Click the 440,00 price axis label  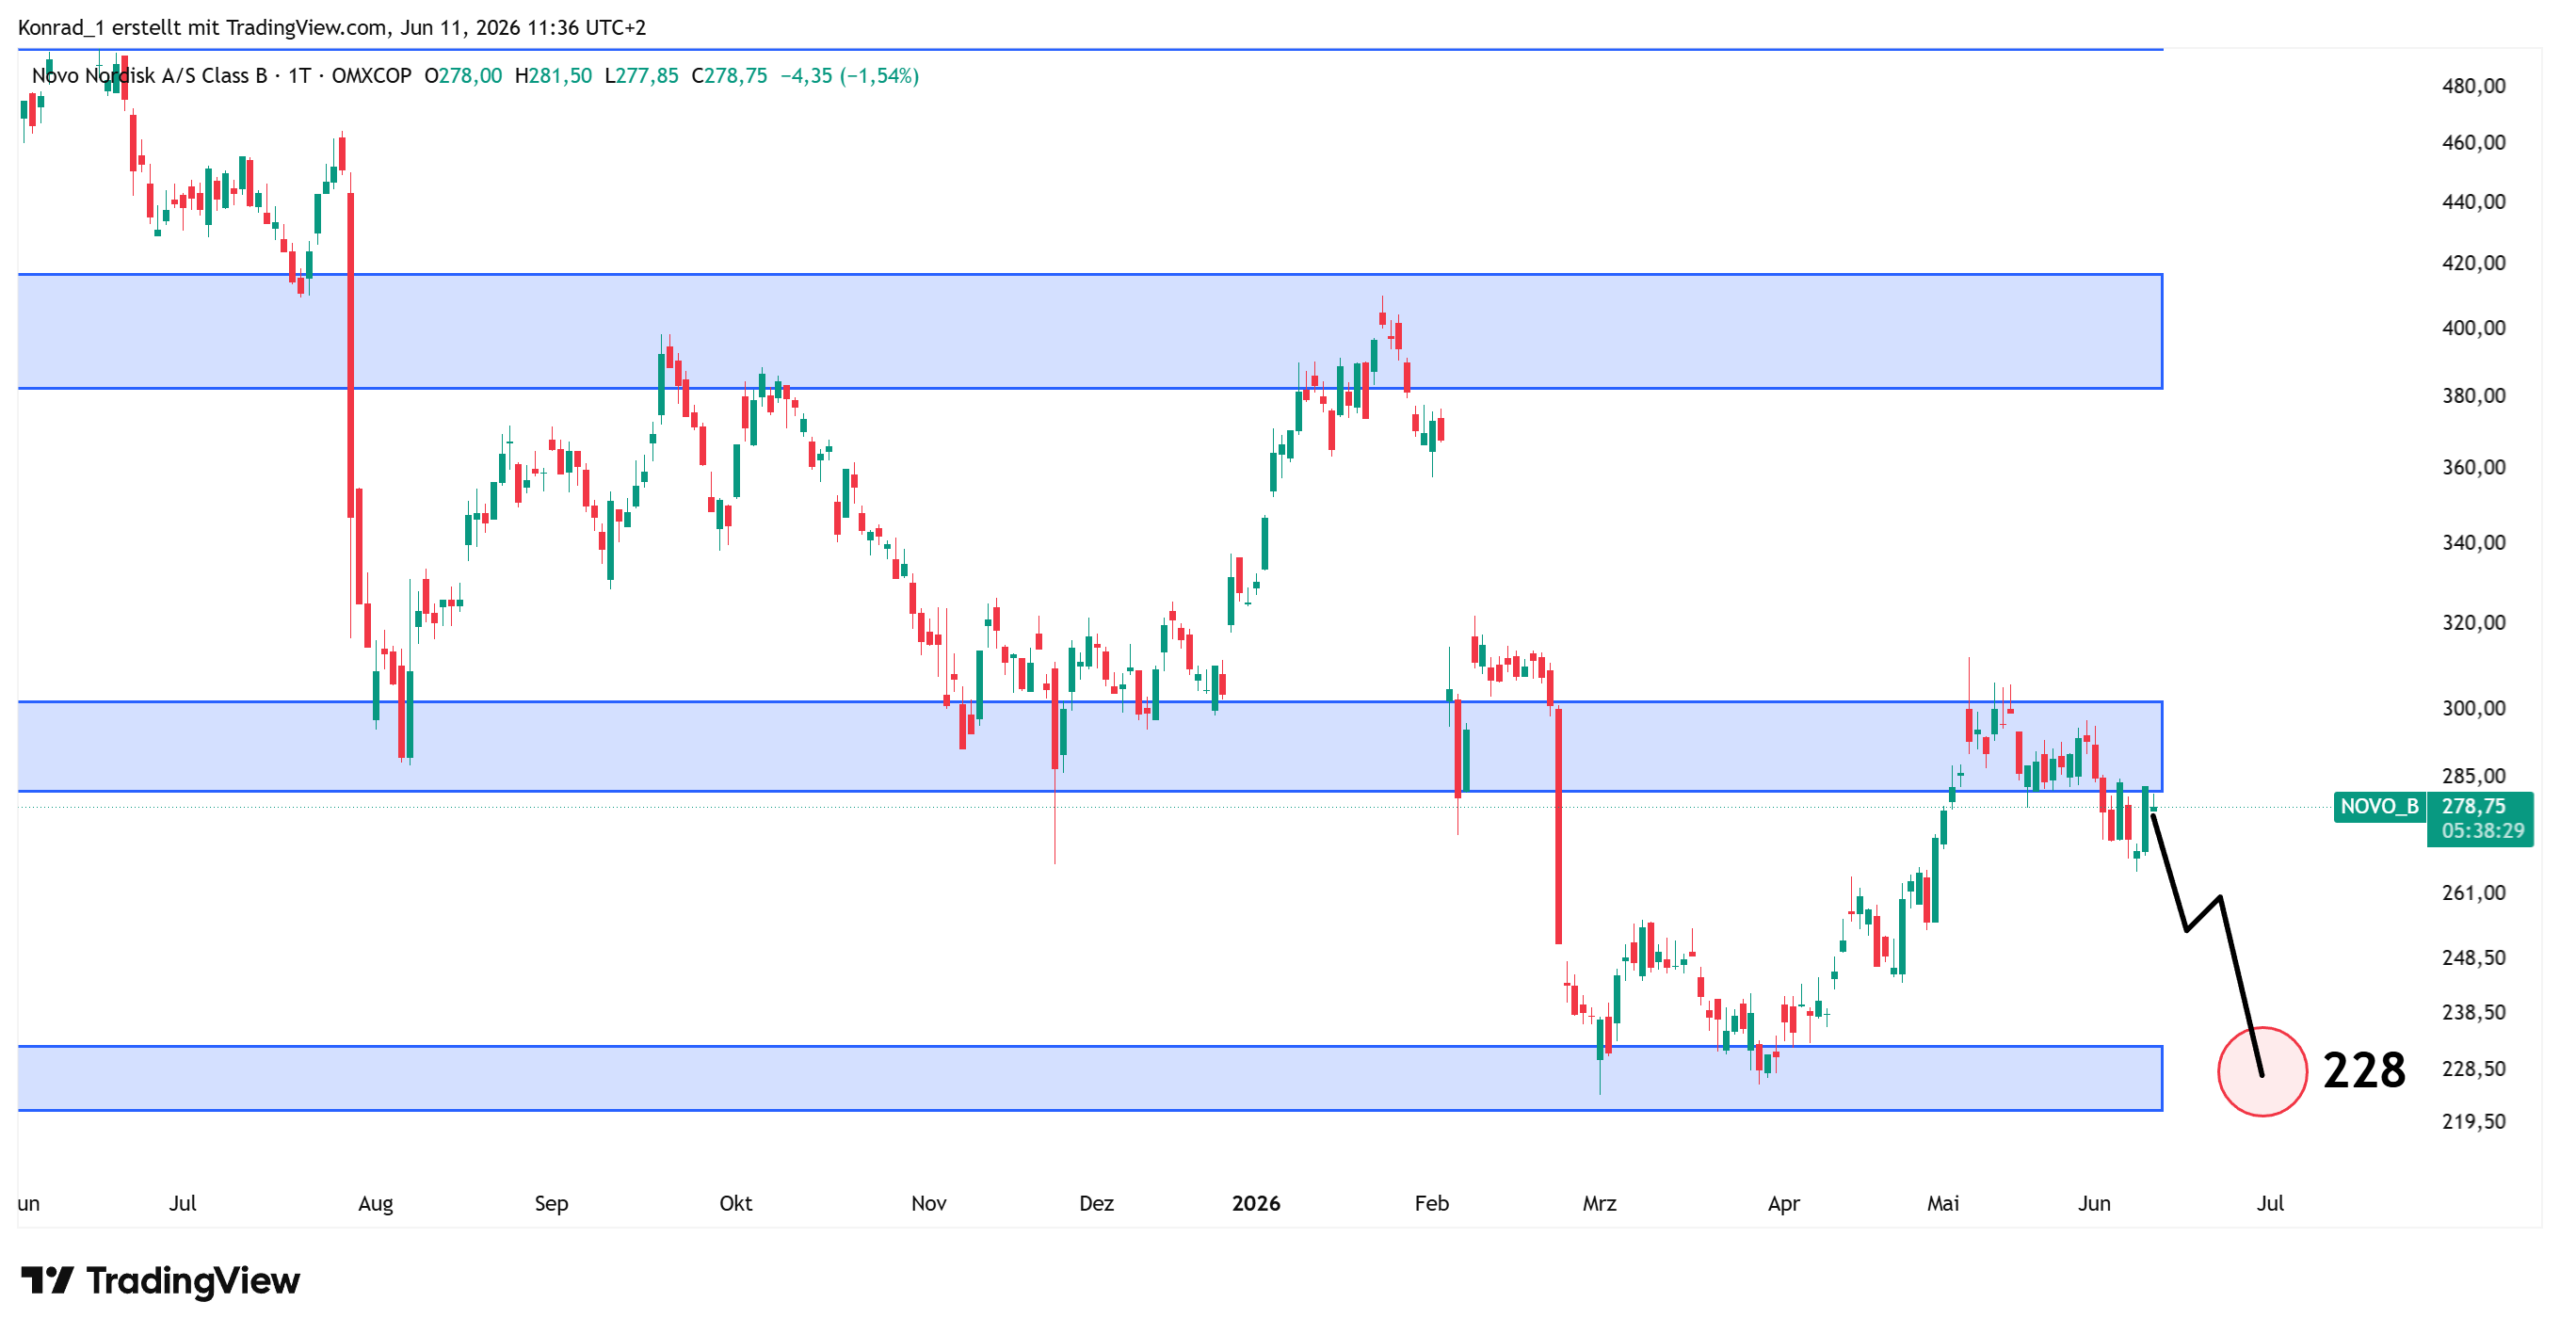coord(2473,202)
